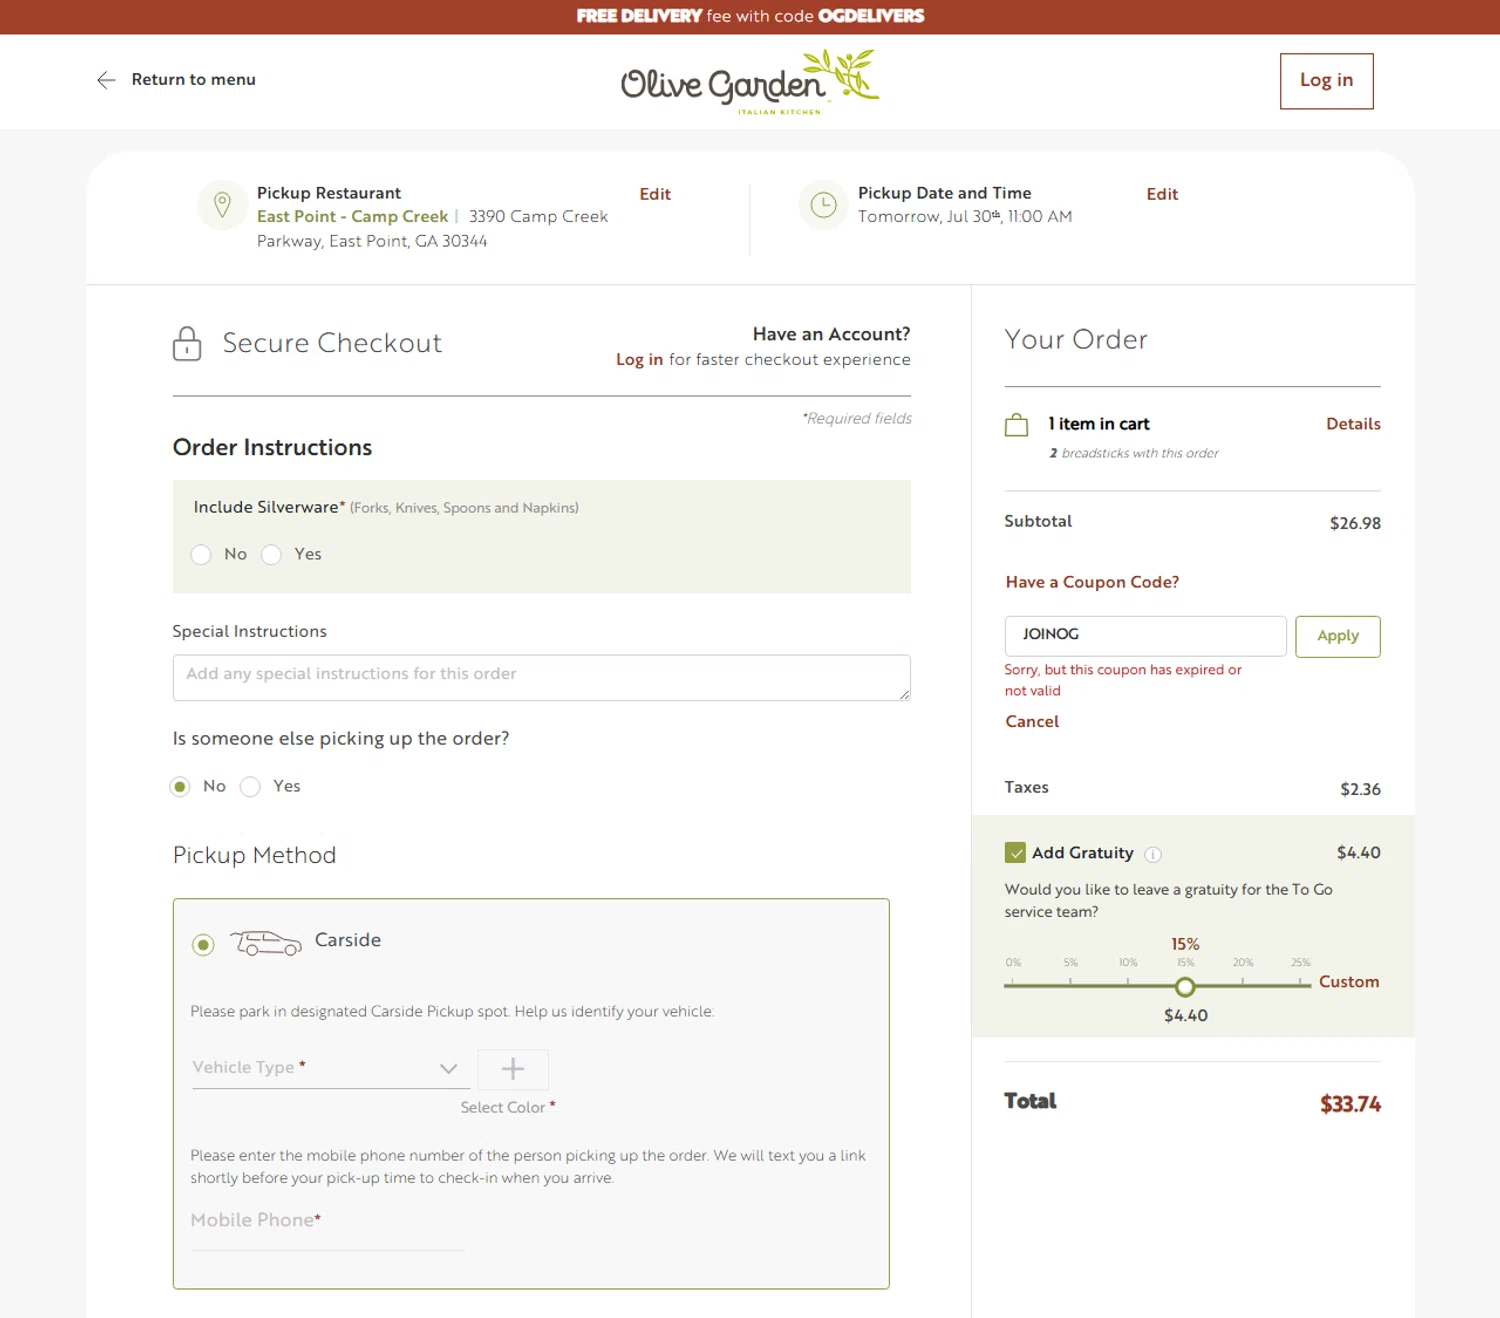
Task: Set gratuity slider to 25% mark
Action: [x=1300, y=985]
